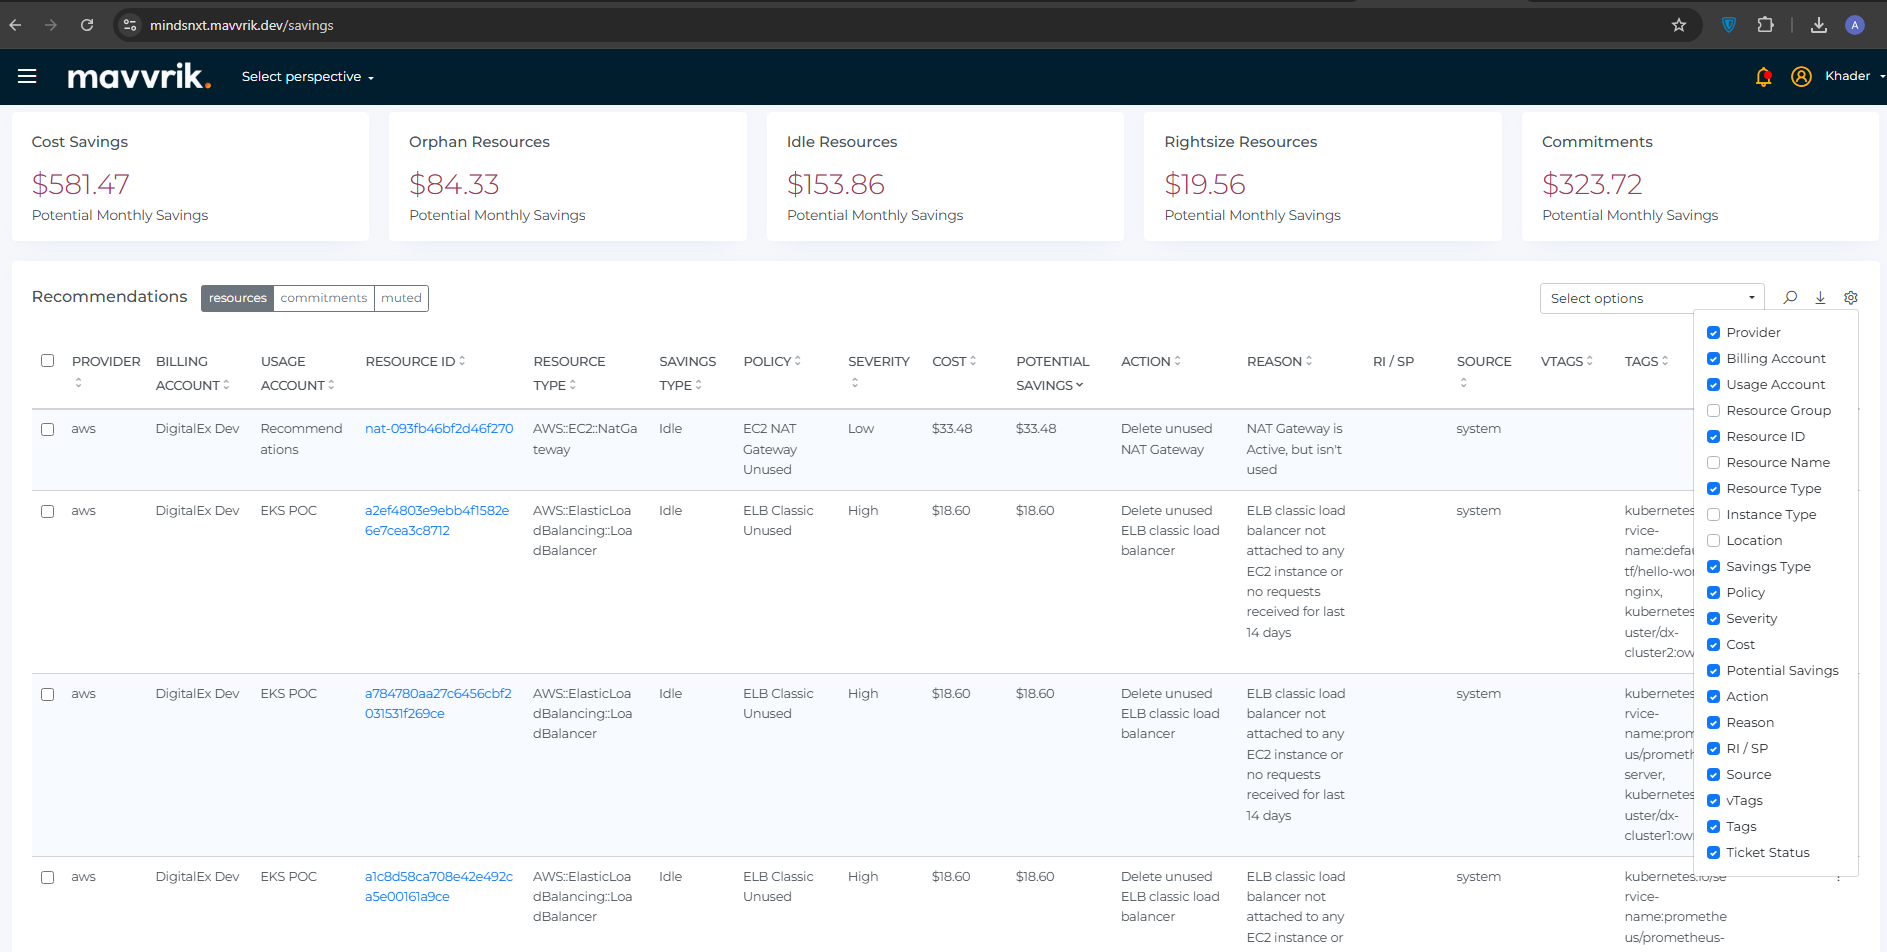Image resolution: width=1887 pixels, height=952 pixels.
Task: Click the column settings gear icon
Action: click(x=1851, y=298)
